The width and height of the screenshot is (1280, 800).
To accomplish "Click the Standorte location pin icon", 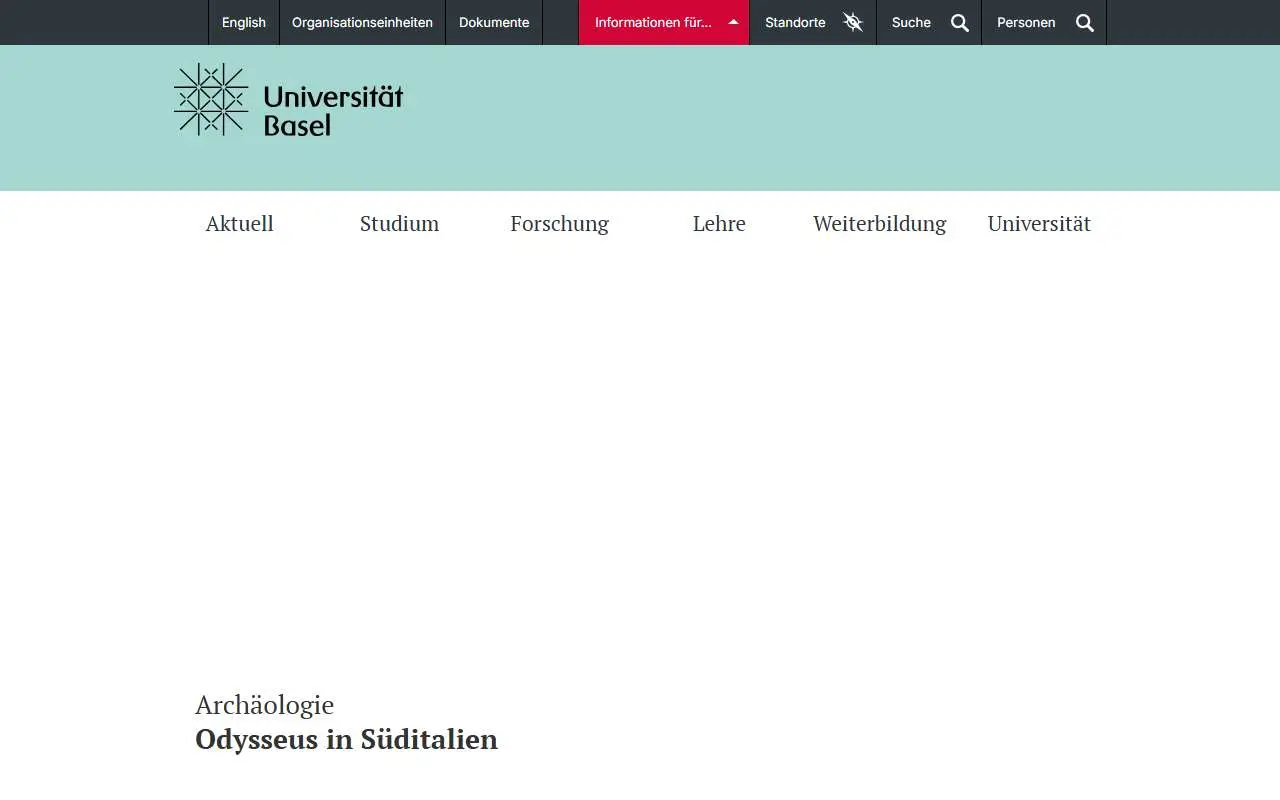I will pyautogui.click(x=853, y=22).
